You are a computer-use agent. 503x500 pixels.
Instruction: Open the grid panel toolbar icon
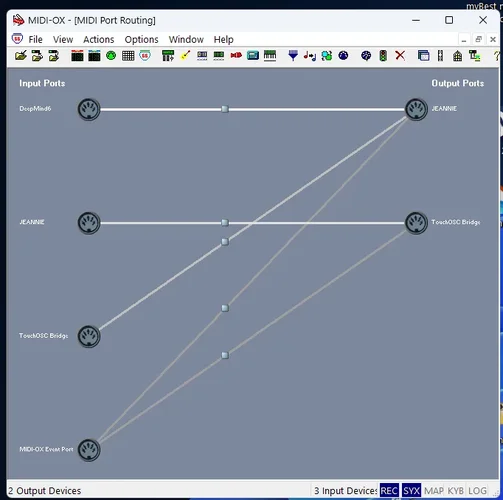tap(128, 56)
